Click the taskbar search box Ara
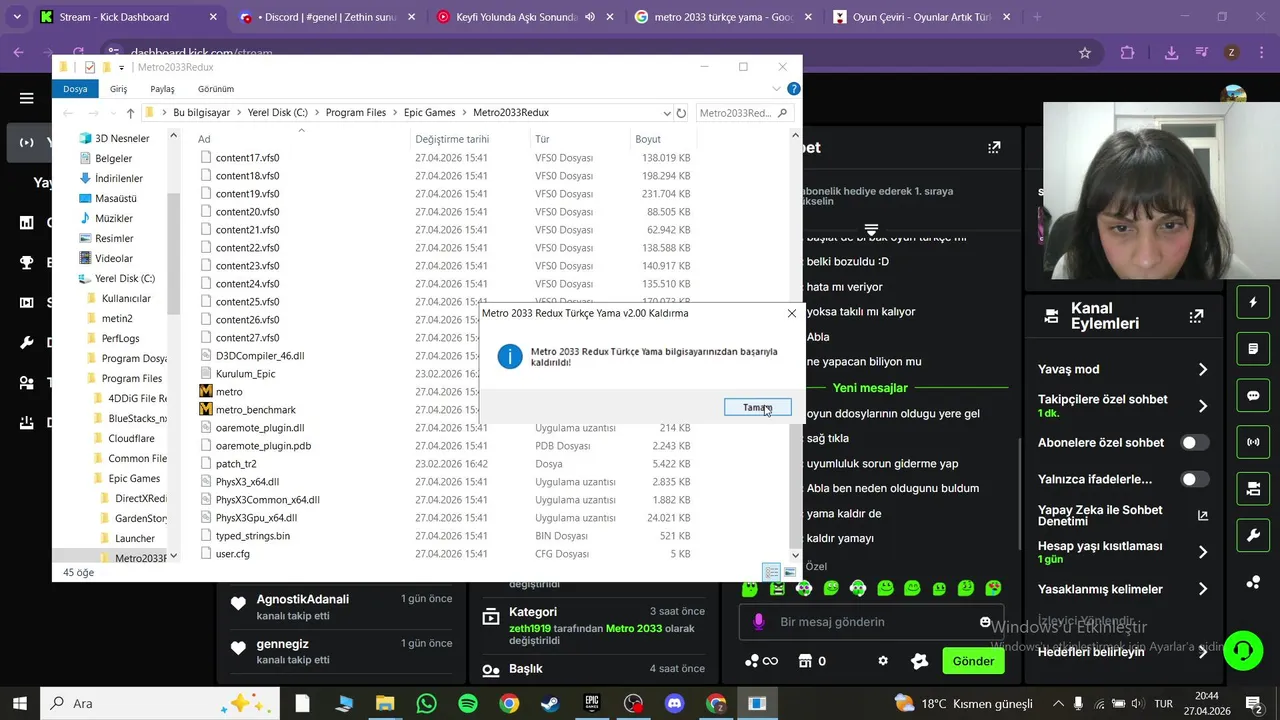The height and width of the screenshot is (720, 1280). [162, 703]
